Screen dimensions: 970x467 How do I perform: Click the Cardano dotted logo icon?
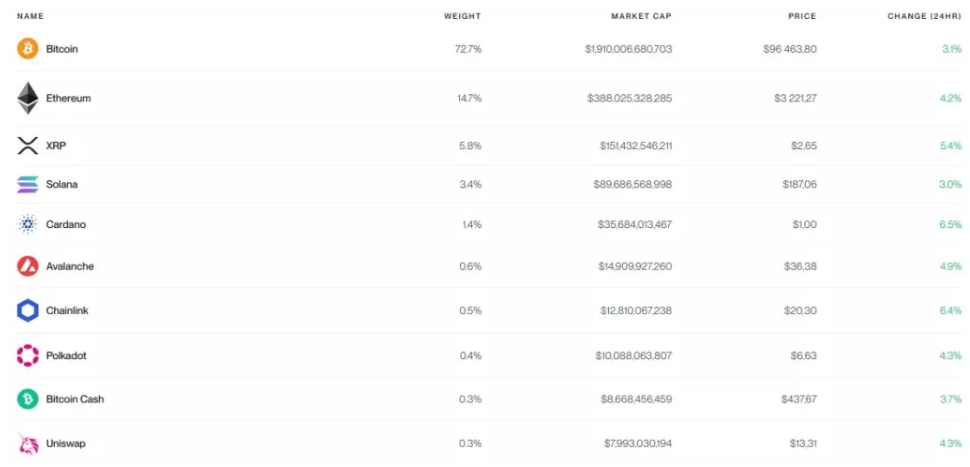(27, 225)
